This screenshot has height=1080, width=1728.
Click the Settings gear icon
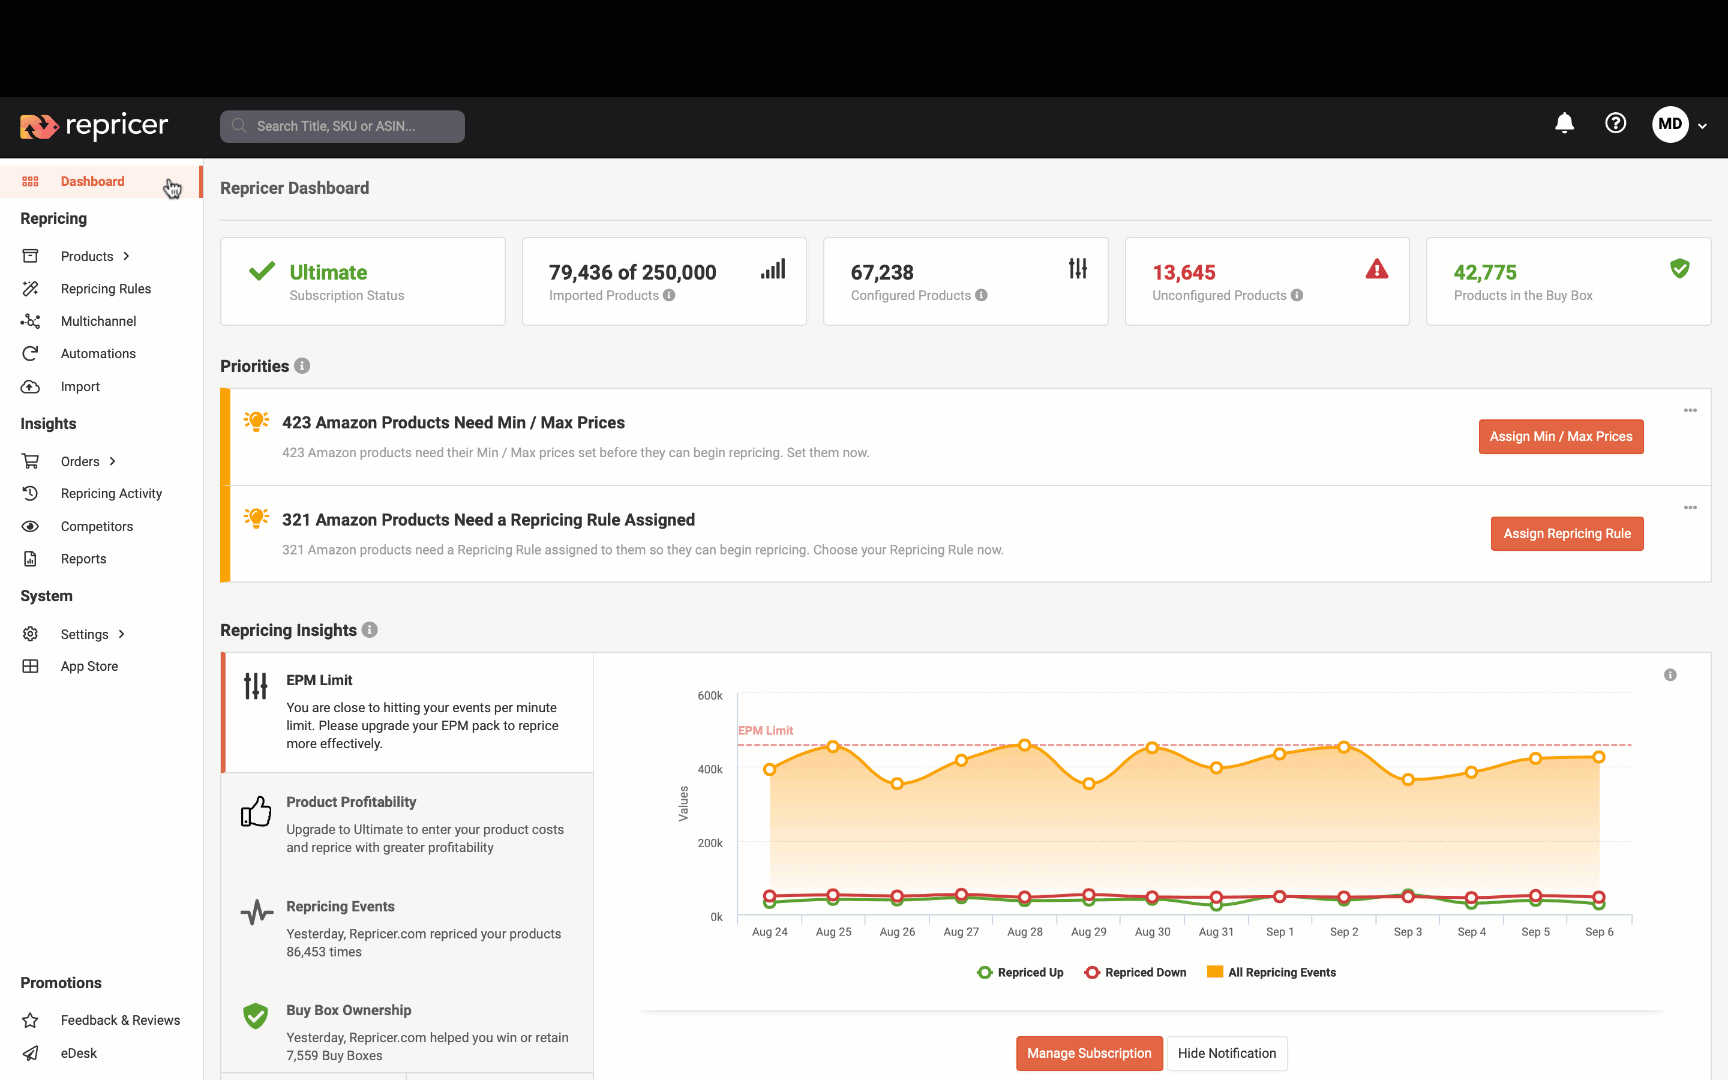pyautogui.click(x=30, y=634)
